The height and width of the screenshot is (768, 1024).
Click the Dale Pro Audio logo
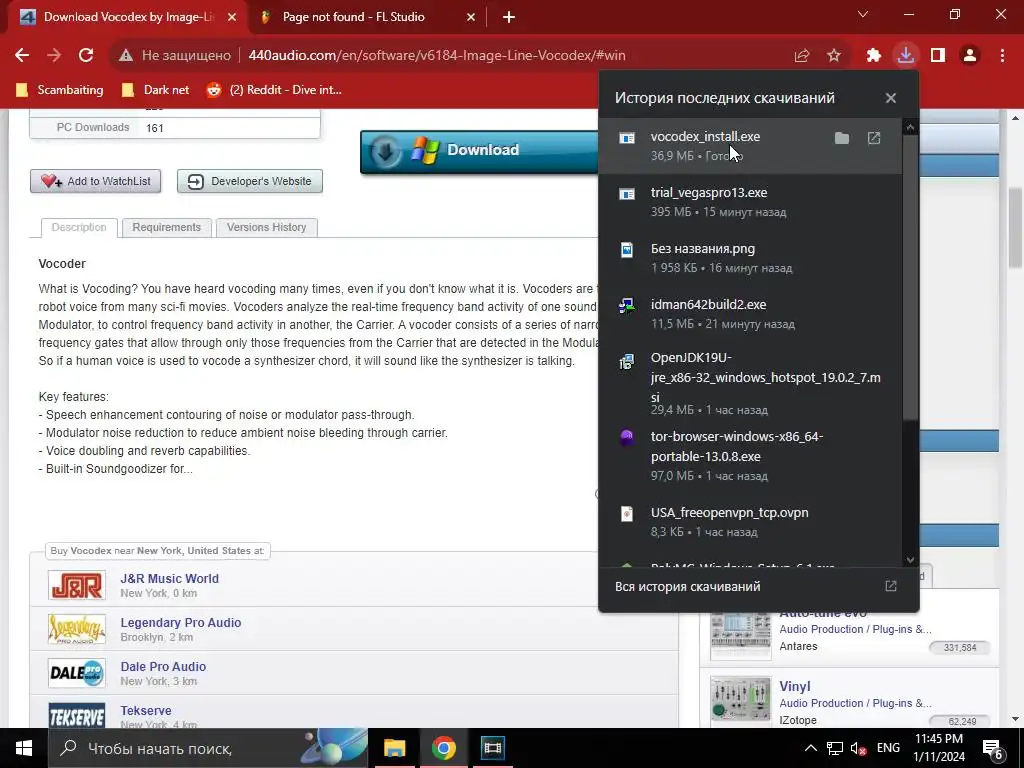[76, 673]
